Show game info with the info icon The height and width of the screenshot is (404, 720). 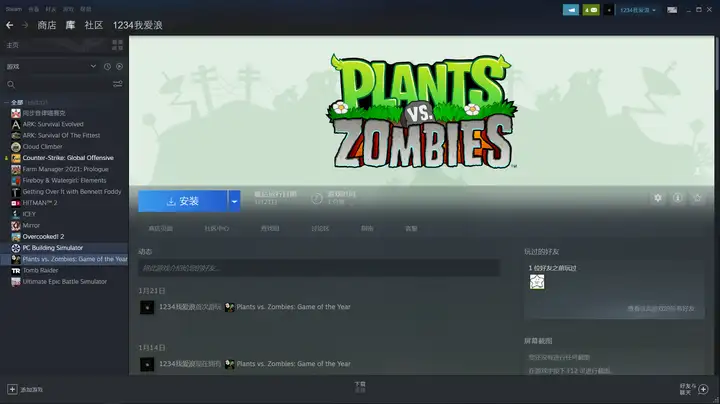click(x=677, y=198)
